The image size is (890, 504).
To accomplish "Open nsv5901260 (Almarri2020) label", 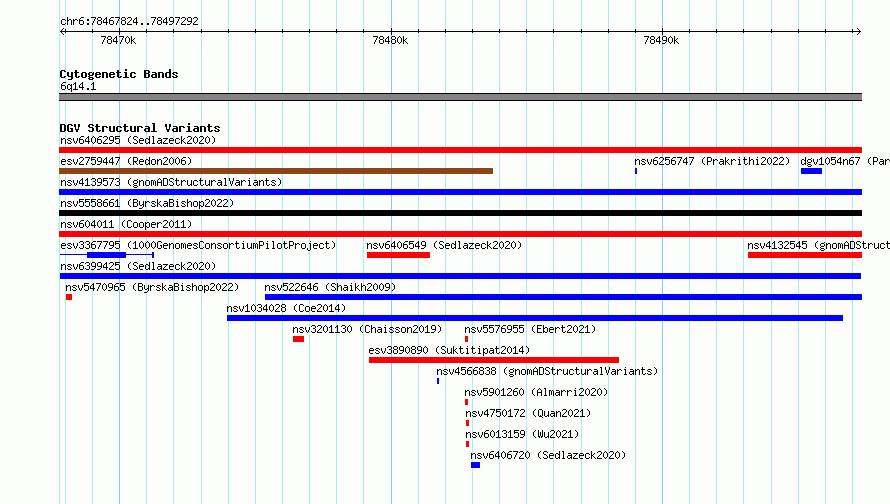I will point(536,392).
